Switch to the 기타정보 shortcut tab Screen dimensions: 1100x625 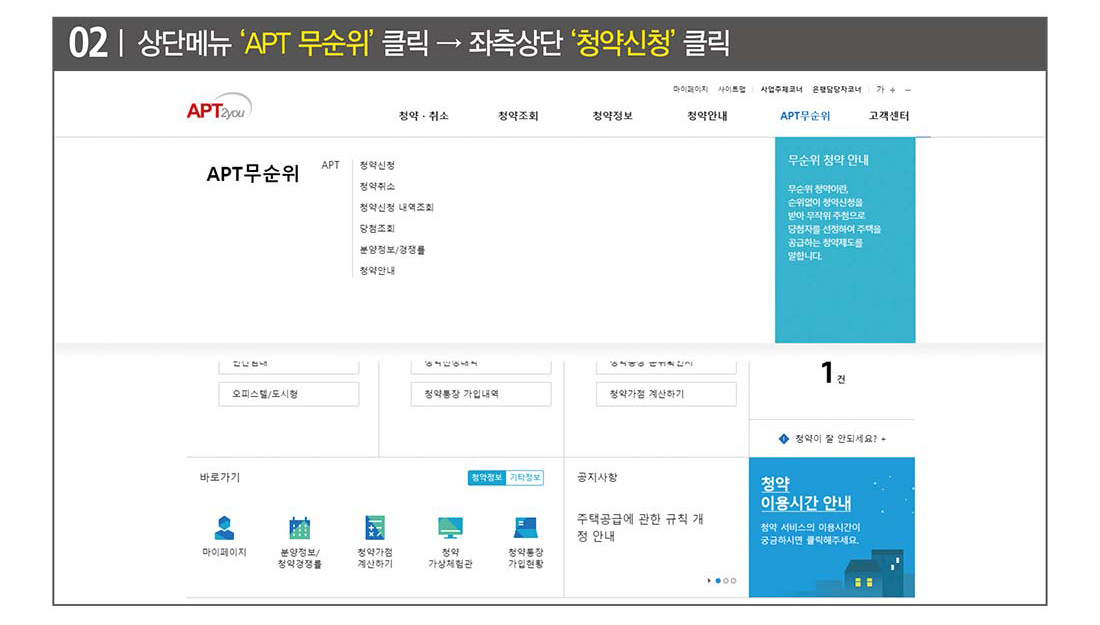click(x=525, y=478)
